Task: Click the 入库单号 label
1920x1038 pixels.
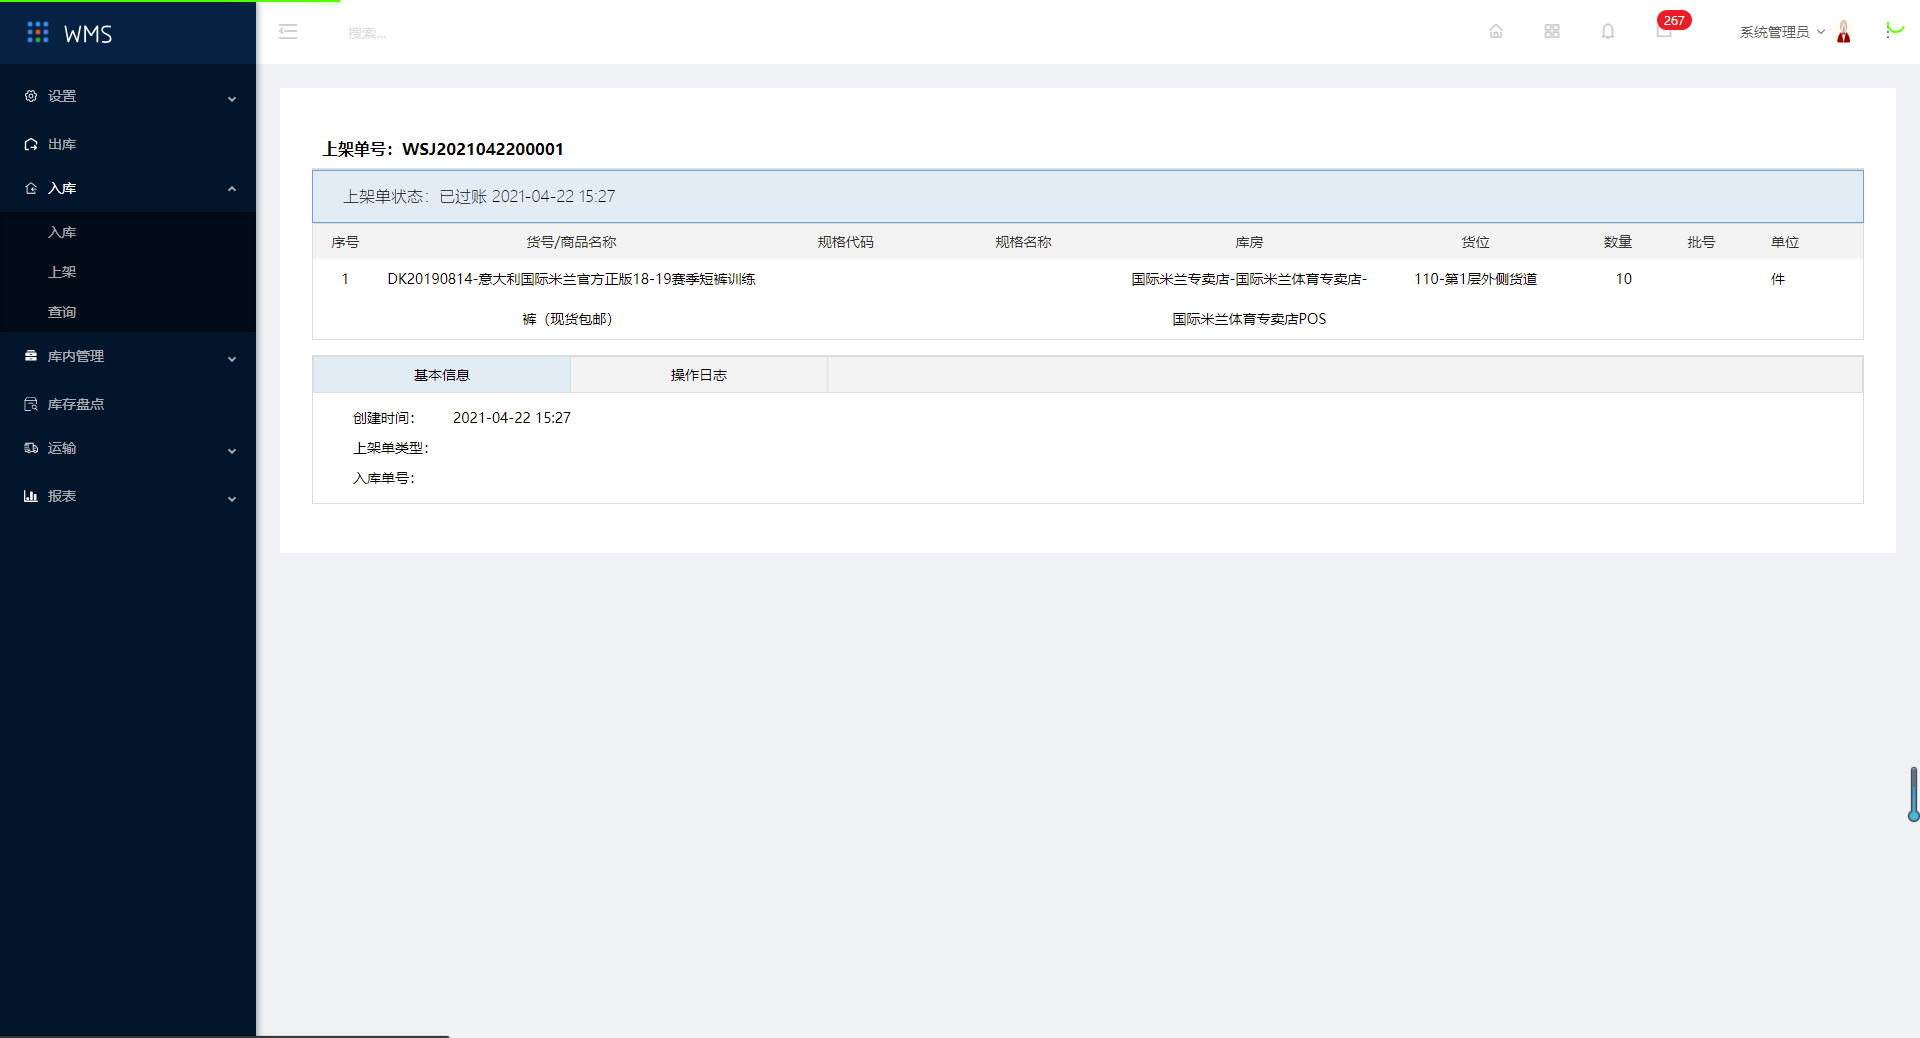Action: tap(383, 478)
